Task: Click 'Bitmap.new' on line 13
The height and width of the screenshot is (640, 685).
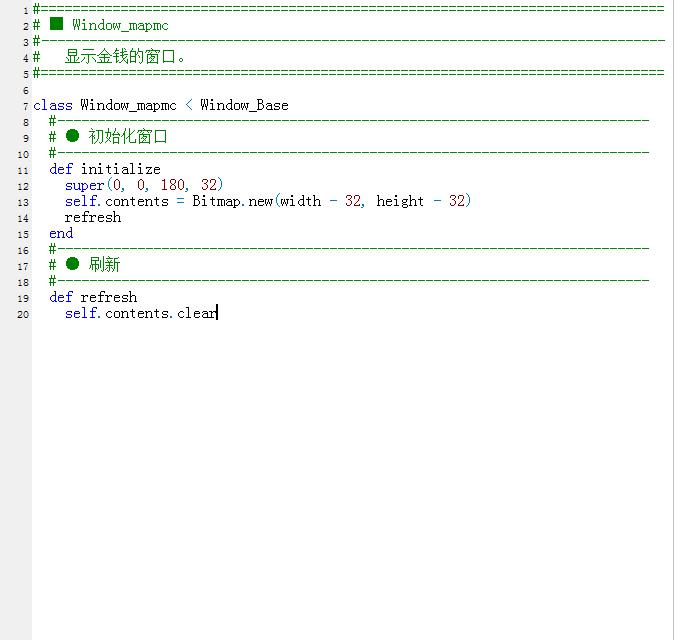Action: click(x=233, y=201)
